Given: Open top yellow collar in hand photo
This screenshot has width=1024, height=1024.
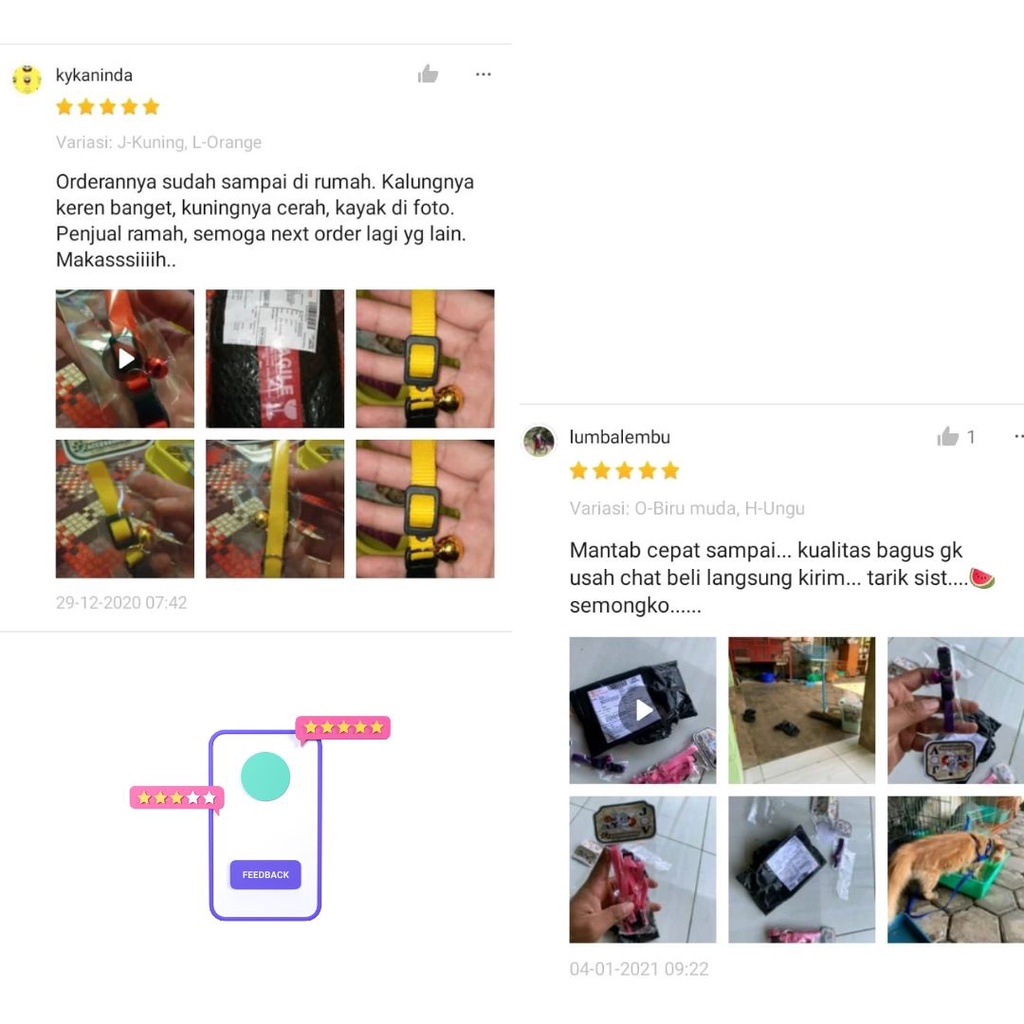Looking at the screenshot, I should [x=425, y=359].
